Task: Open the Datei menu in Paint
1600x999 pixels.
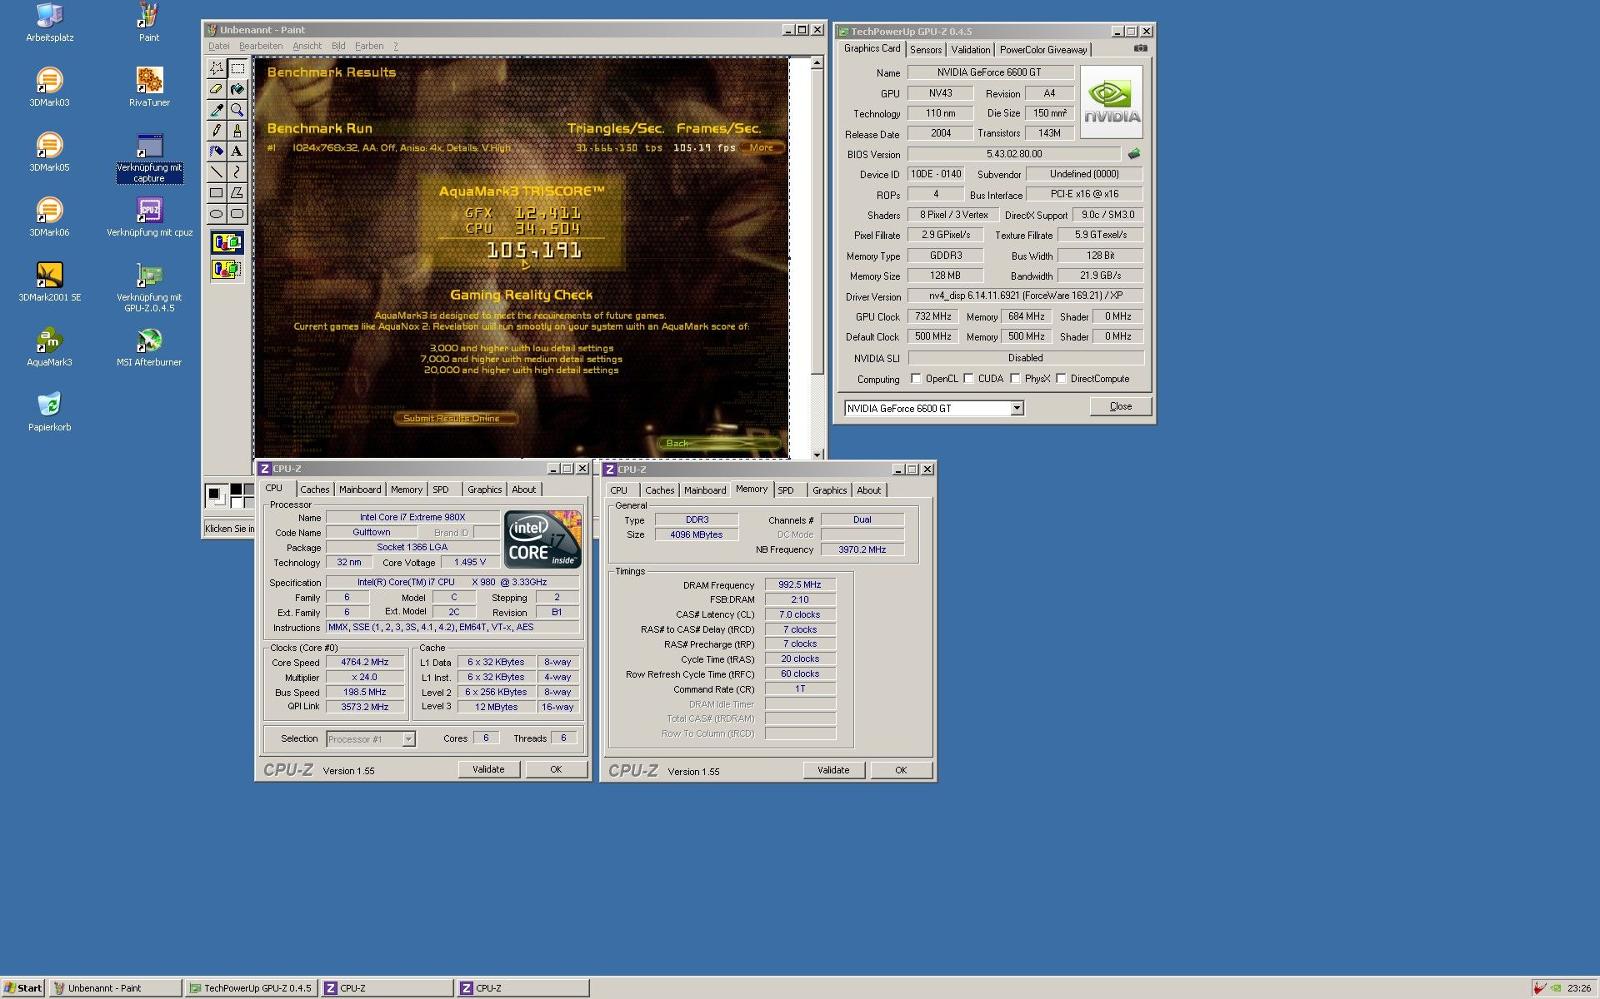Action: pyautogui.click(x=218, y=46)
